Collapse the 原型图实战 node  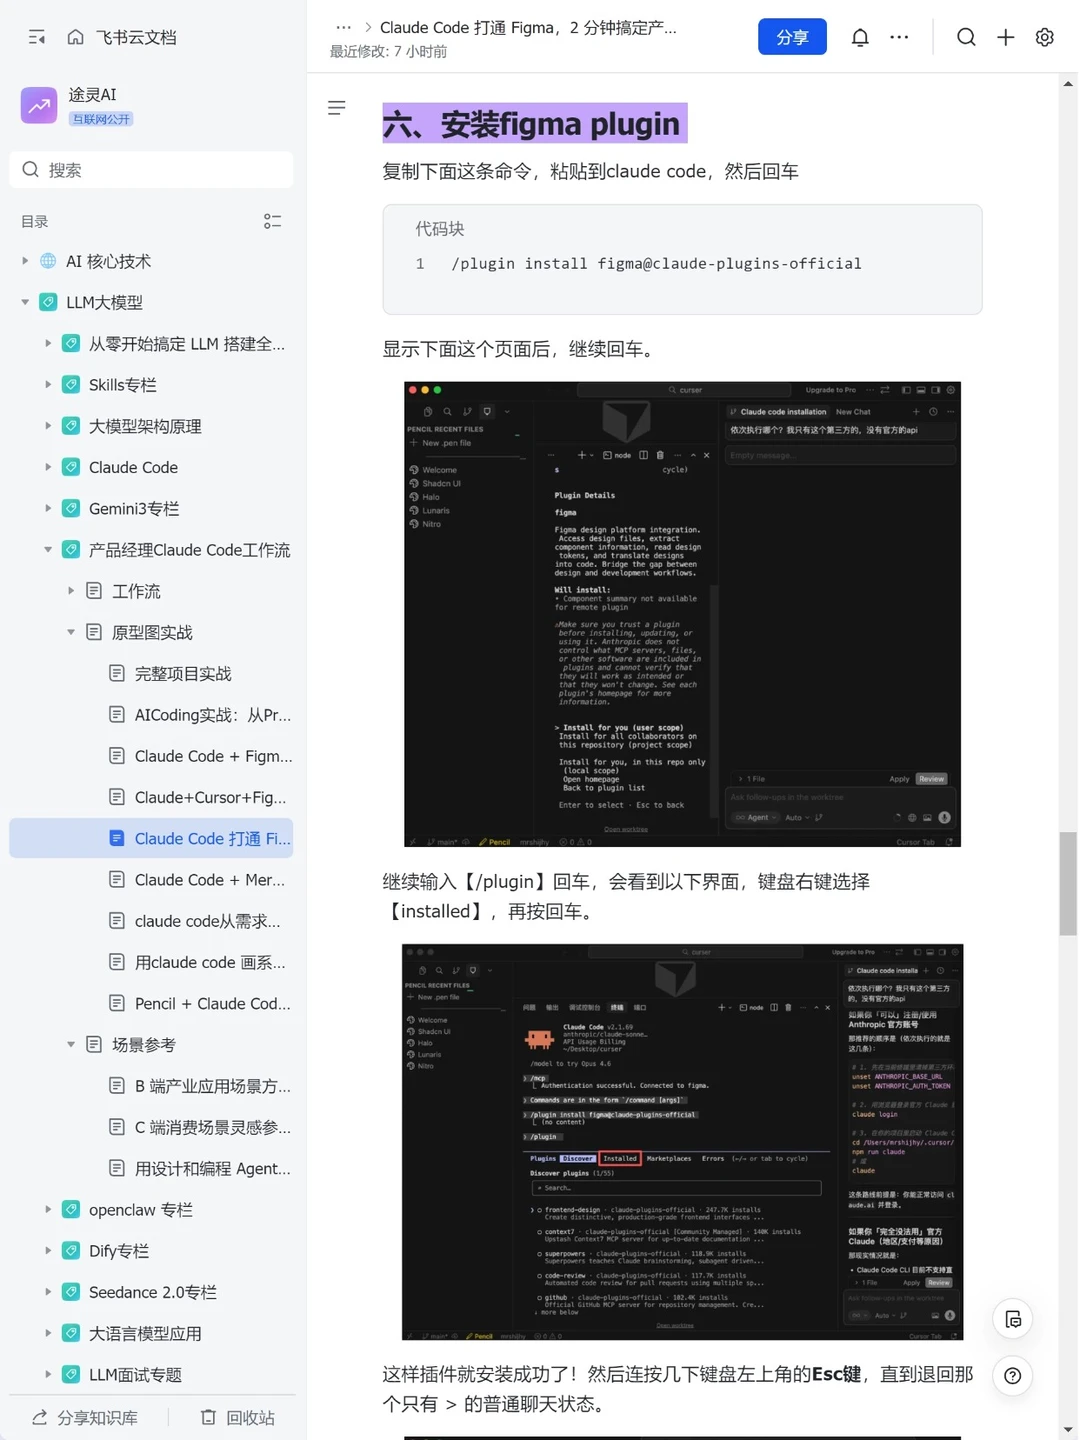(x=71, y=632)
